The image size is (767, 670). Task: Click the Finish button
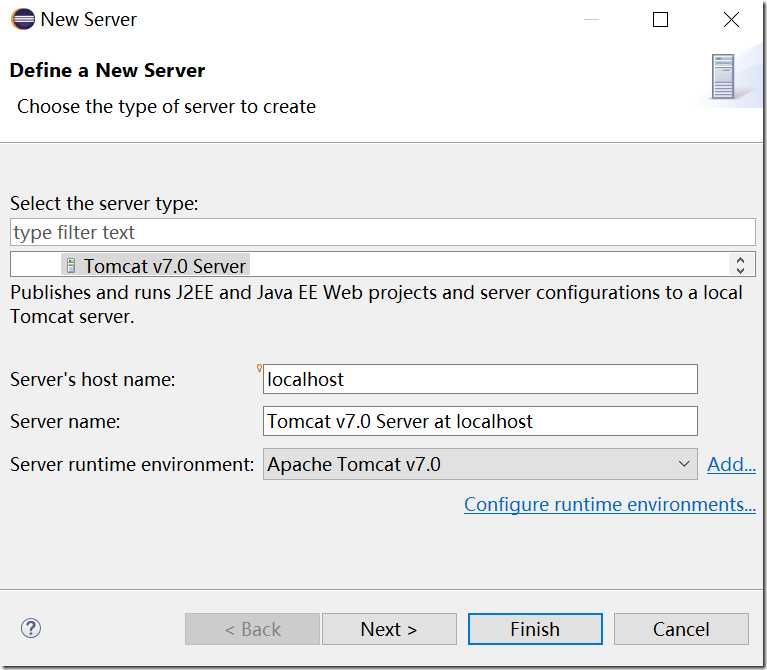[535, 629]
